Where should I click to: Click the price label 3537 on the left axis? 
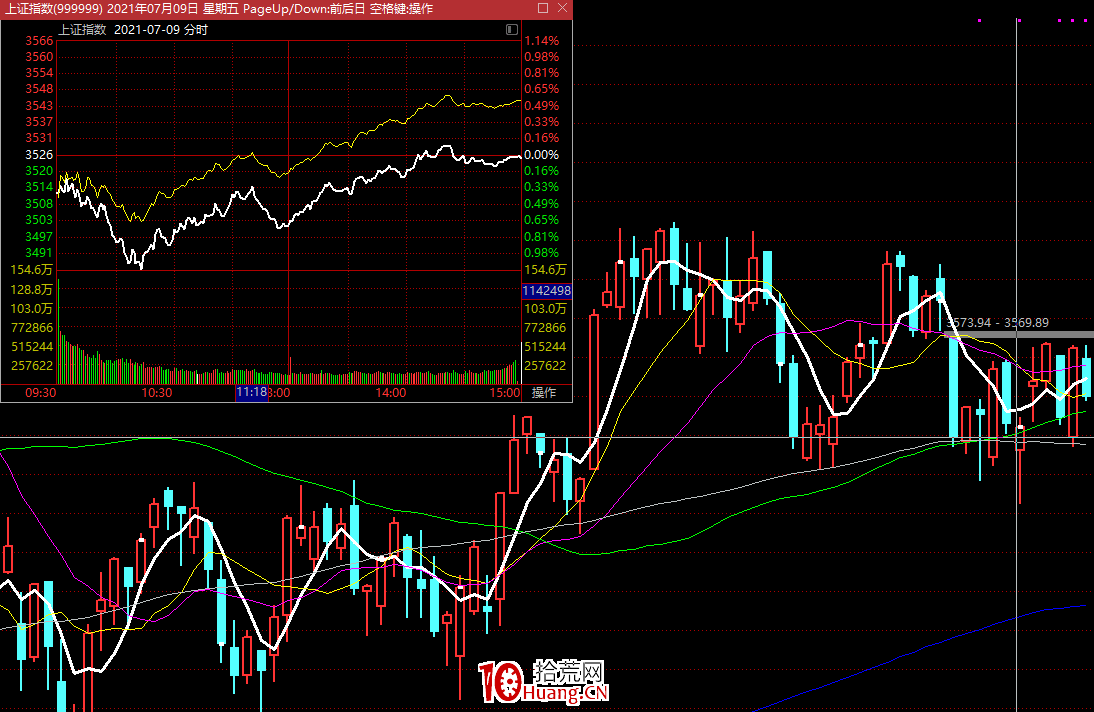click(39, 121)
